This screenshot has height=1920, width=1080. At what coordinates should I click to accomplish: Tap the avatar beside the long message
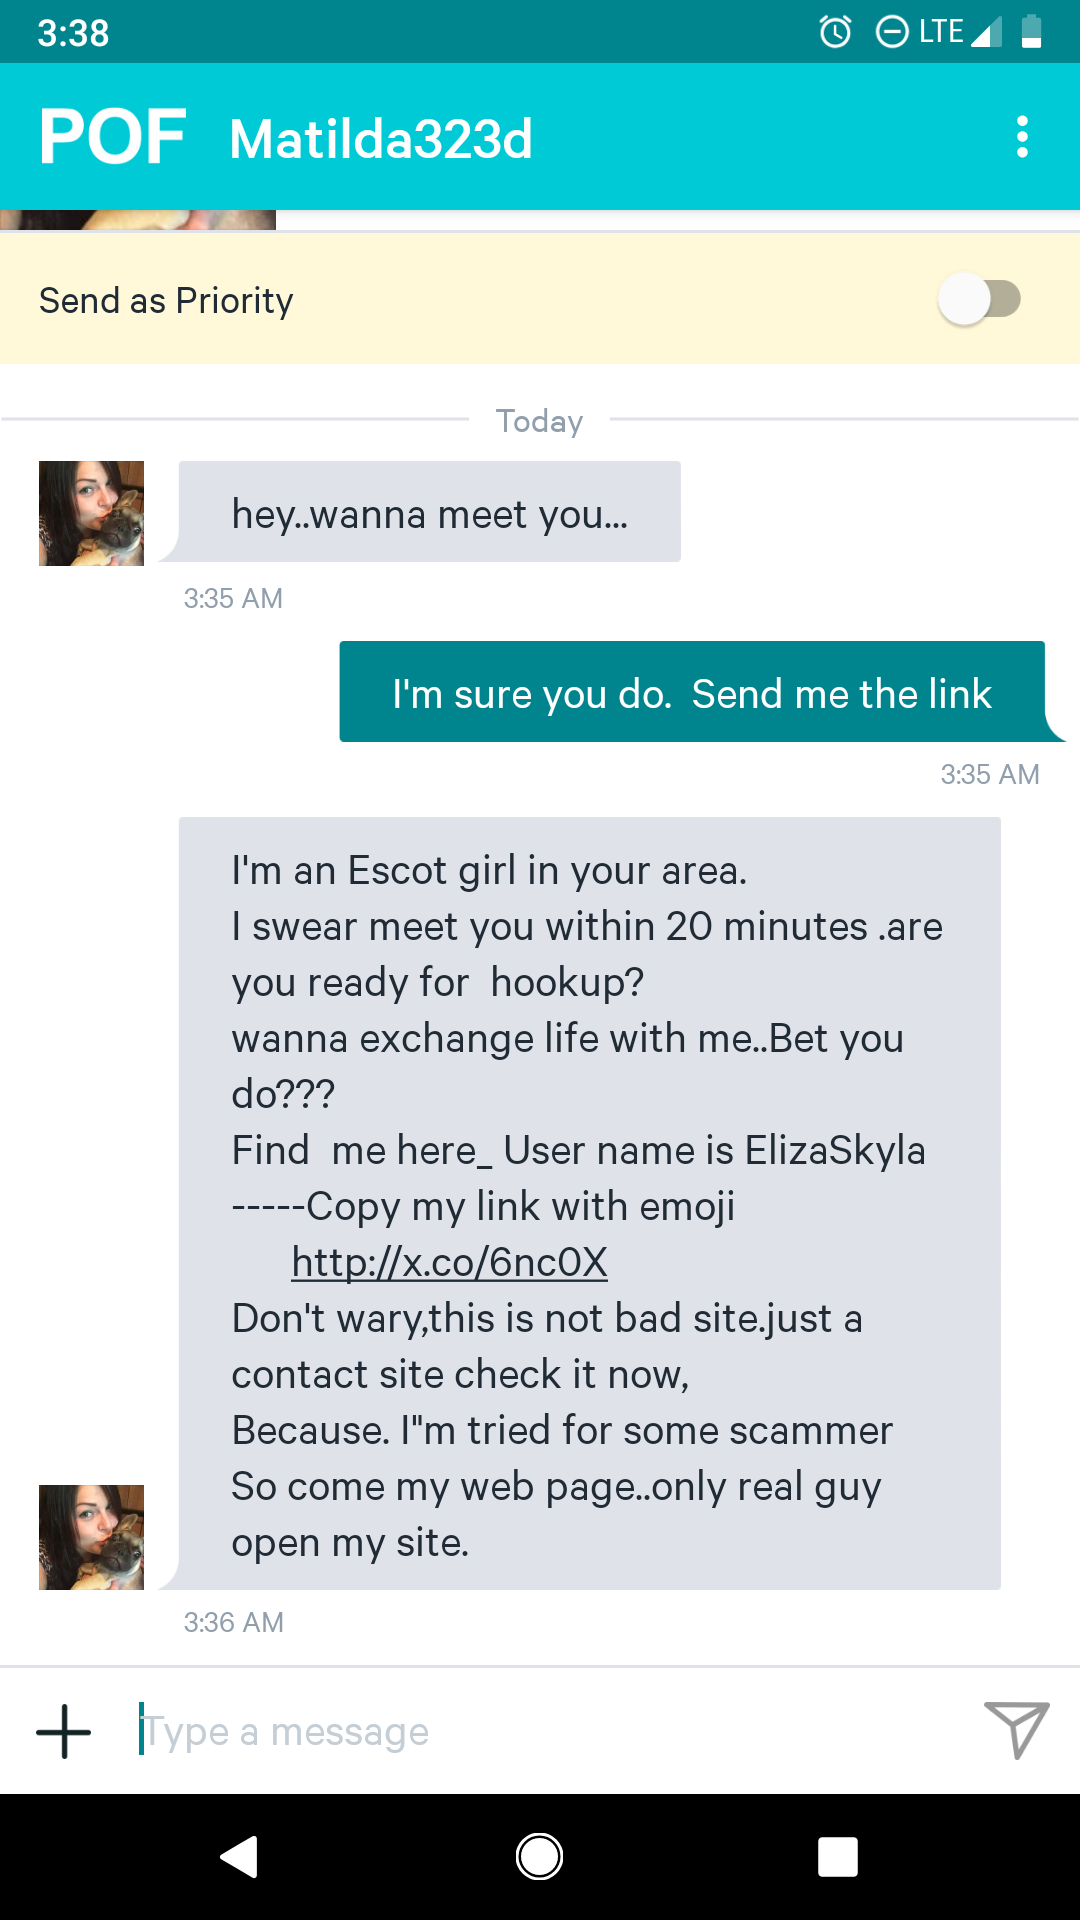tap(91, 1537)
